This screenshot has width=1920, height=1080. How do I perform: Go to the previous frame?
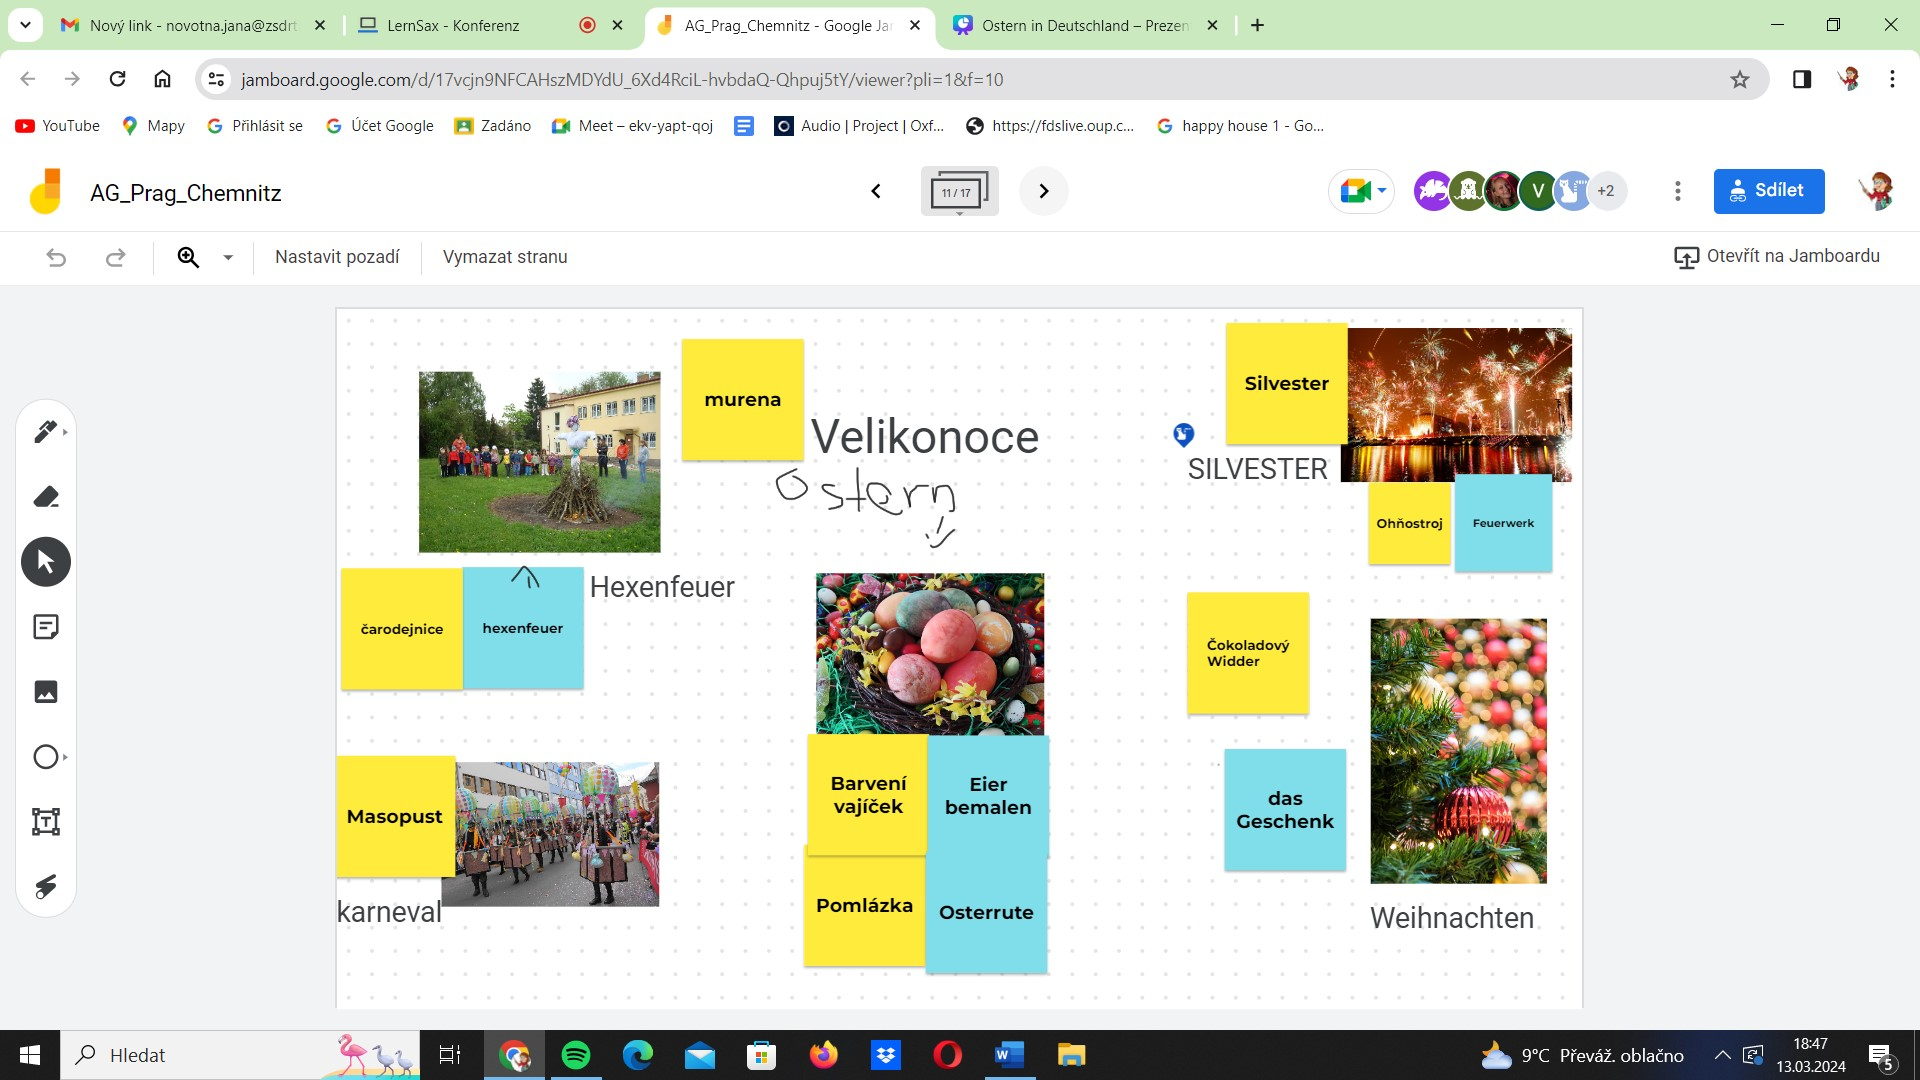(x=876, y=191)
